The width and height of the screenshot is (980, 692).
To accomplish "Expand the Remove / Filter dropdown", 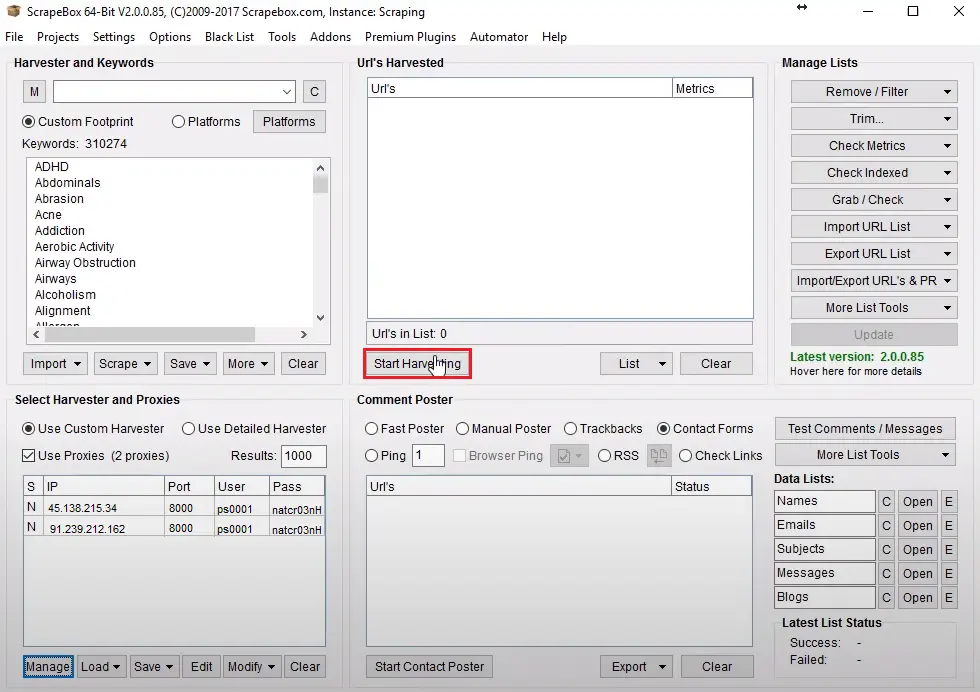I will tap(873, 92).
